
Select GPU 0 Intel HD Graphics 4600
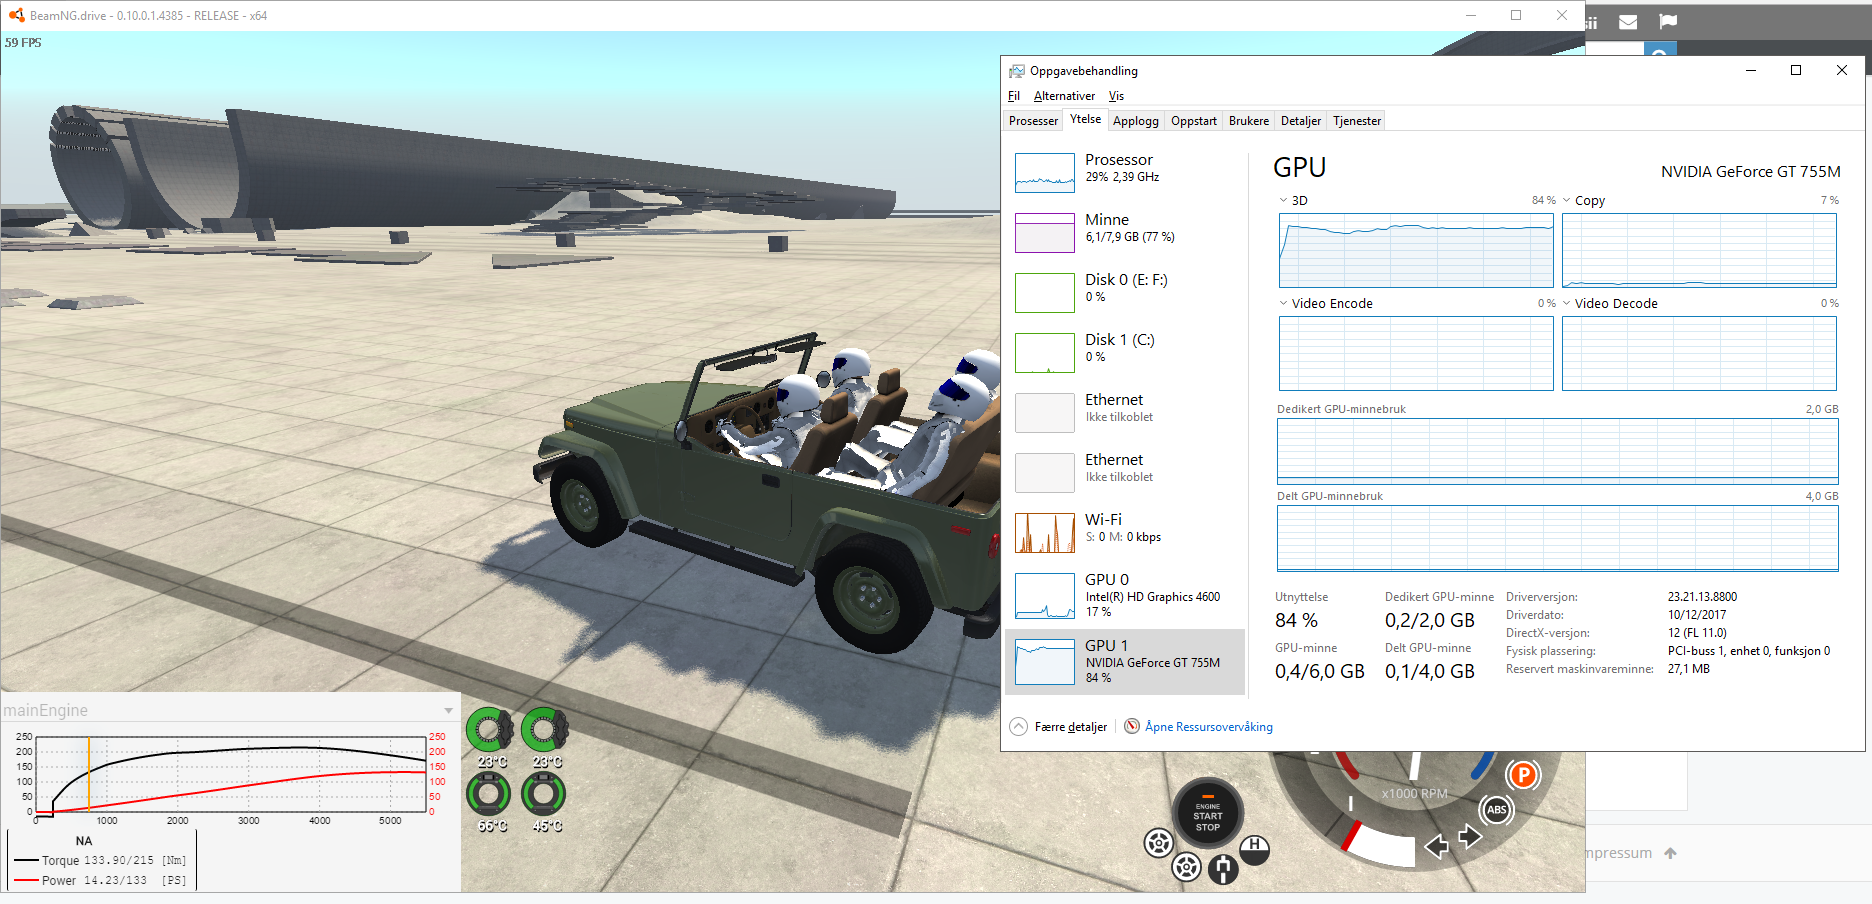pos(1125,595)
